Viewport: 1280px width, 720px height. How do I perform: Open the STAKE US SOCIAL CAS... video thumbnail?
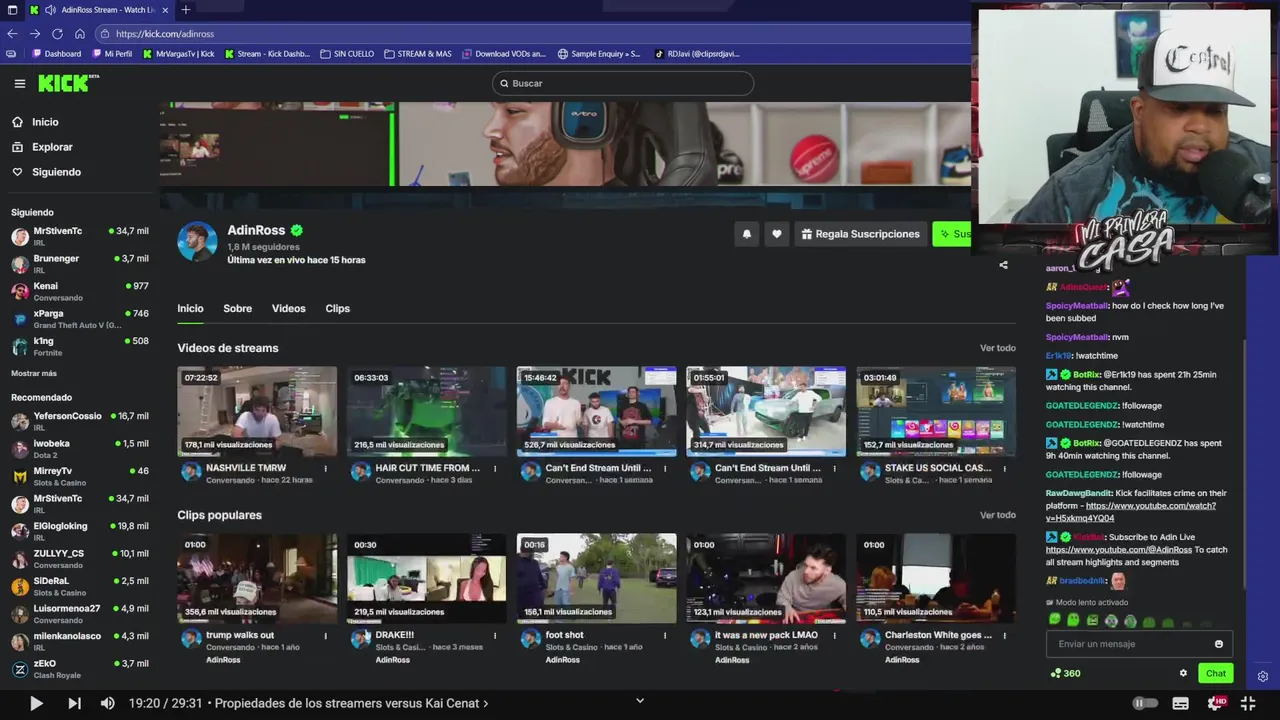936,411
